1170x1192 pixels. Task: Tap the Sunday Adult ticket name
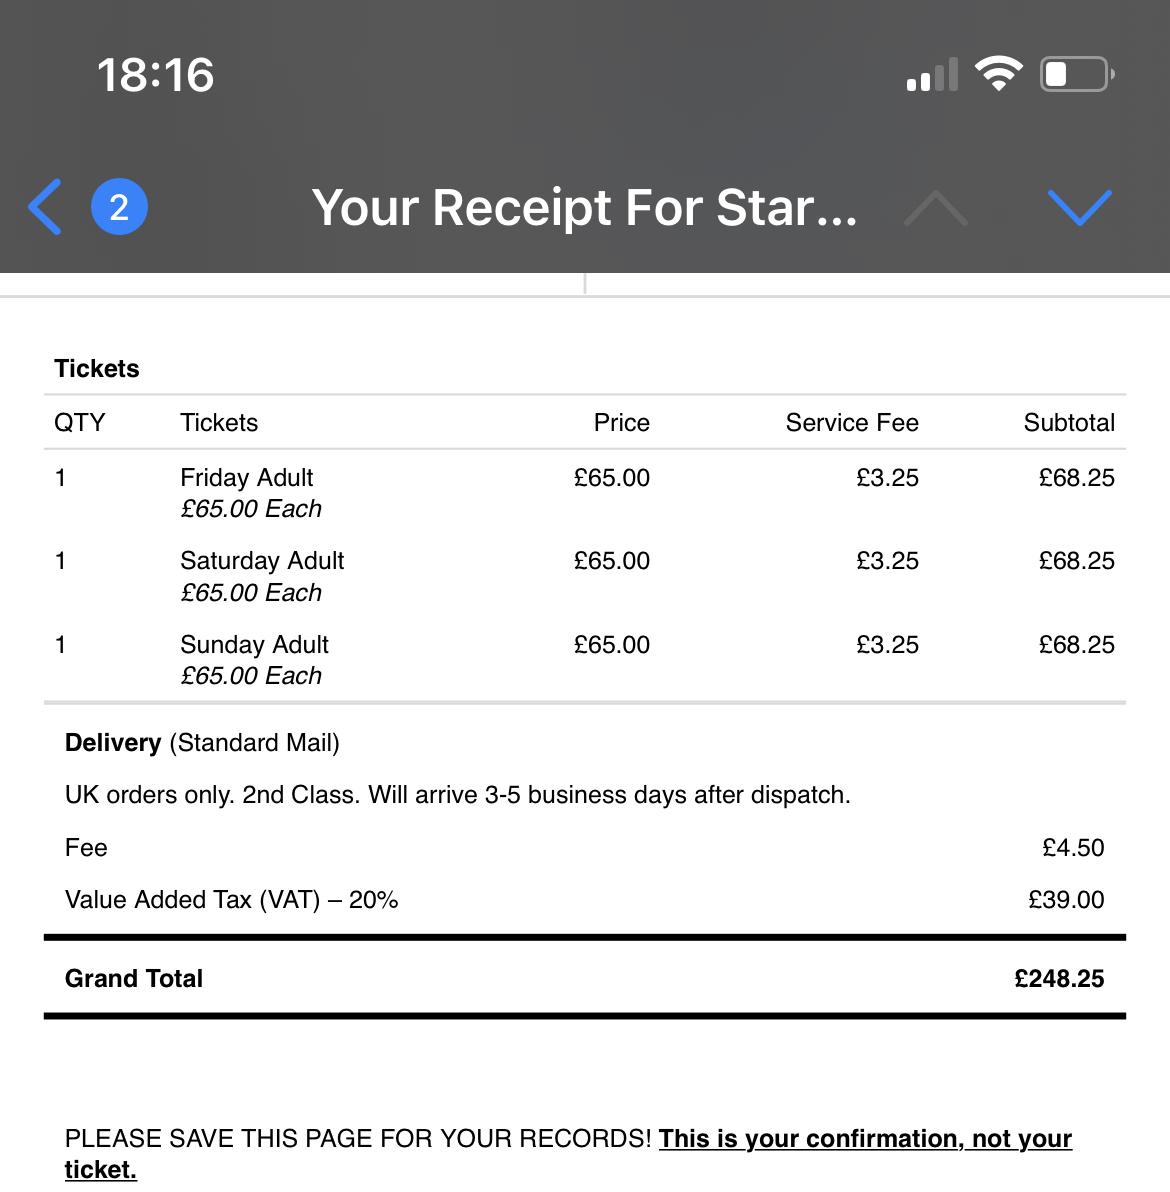pyautogui.click(x=254, y=644)
